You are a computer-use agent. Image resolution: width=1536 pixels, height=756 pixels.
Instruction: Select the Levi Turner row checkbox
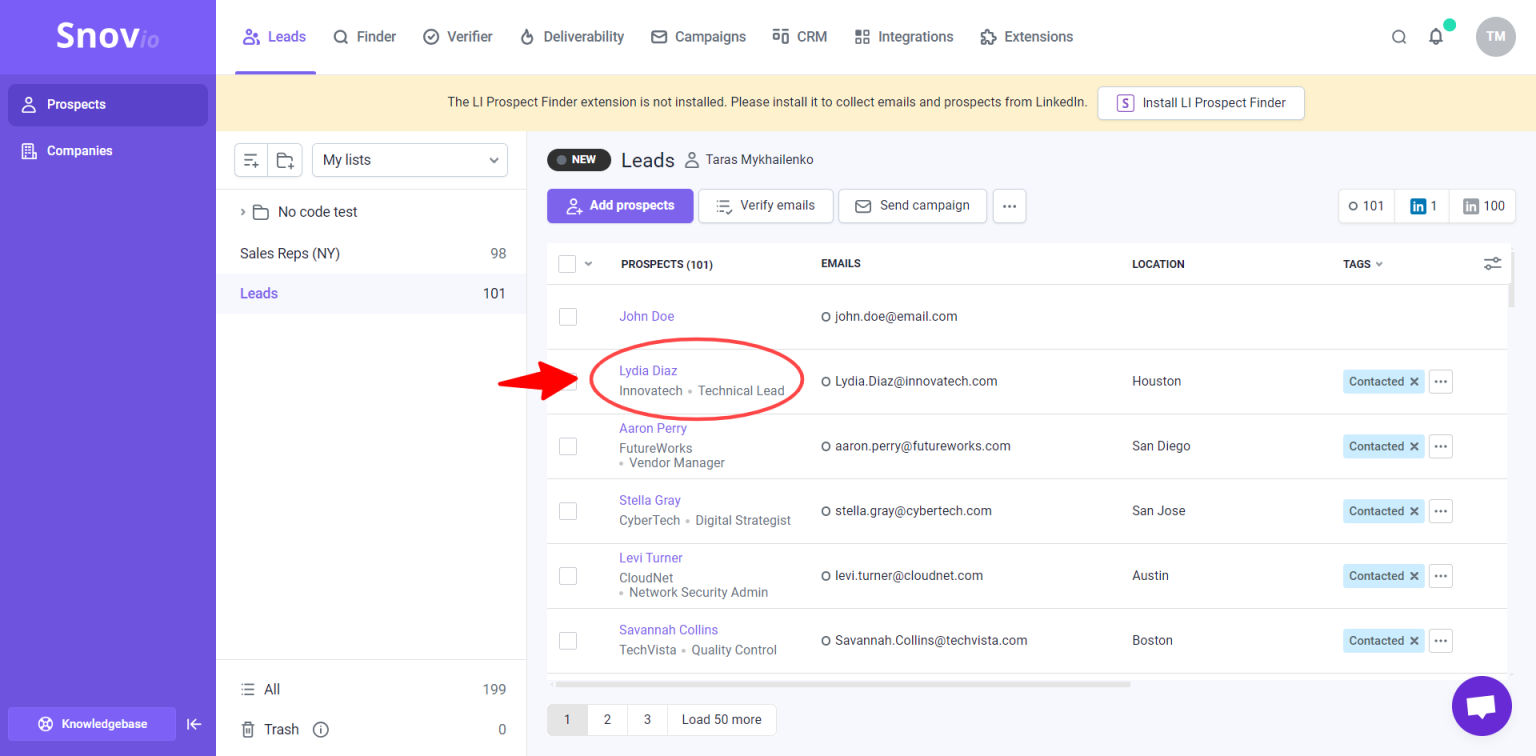coord(567,576)
